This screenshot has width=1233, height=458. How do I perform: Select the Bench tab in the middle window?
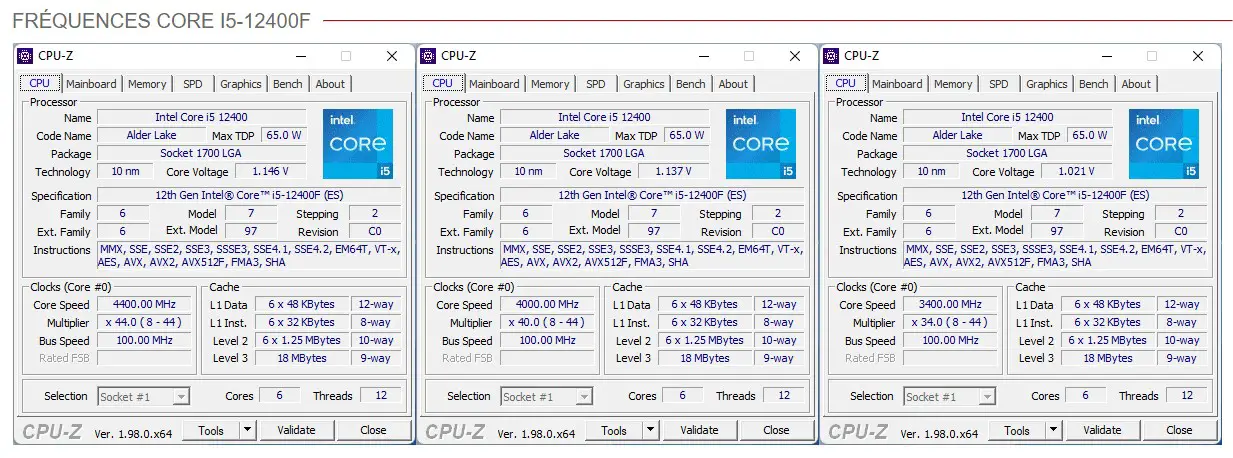[691, 84]
